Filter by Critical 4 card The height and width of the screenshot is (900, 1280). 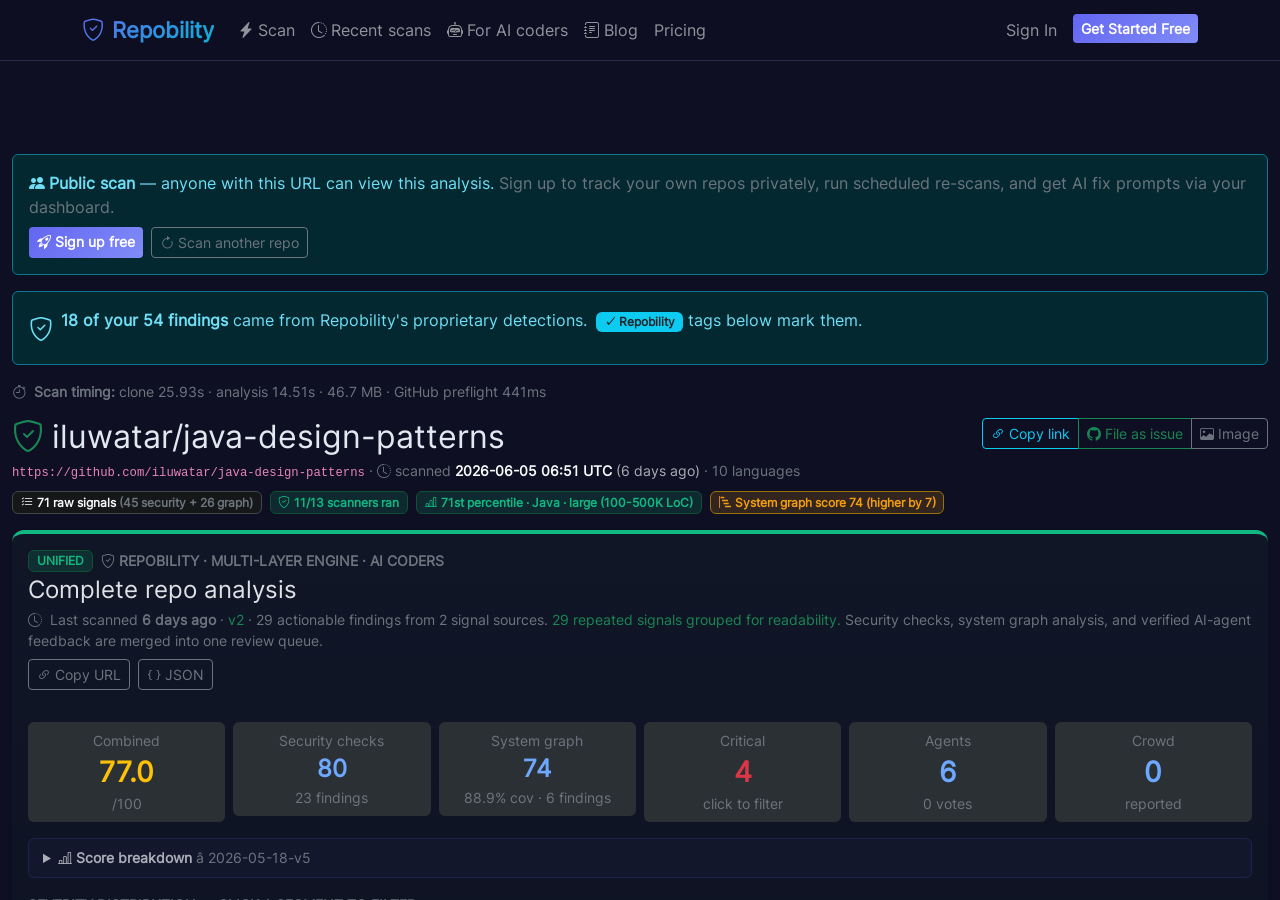tap(742, 772)
